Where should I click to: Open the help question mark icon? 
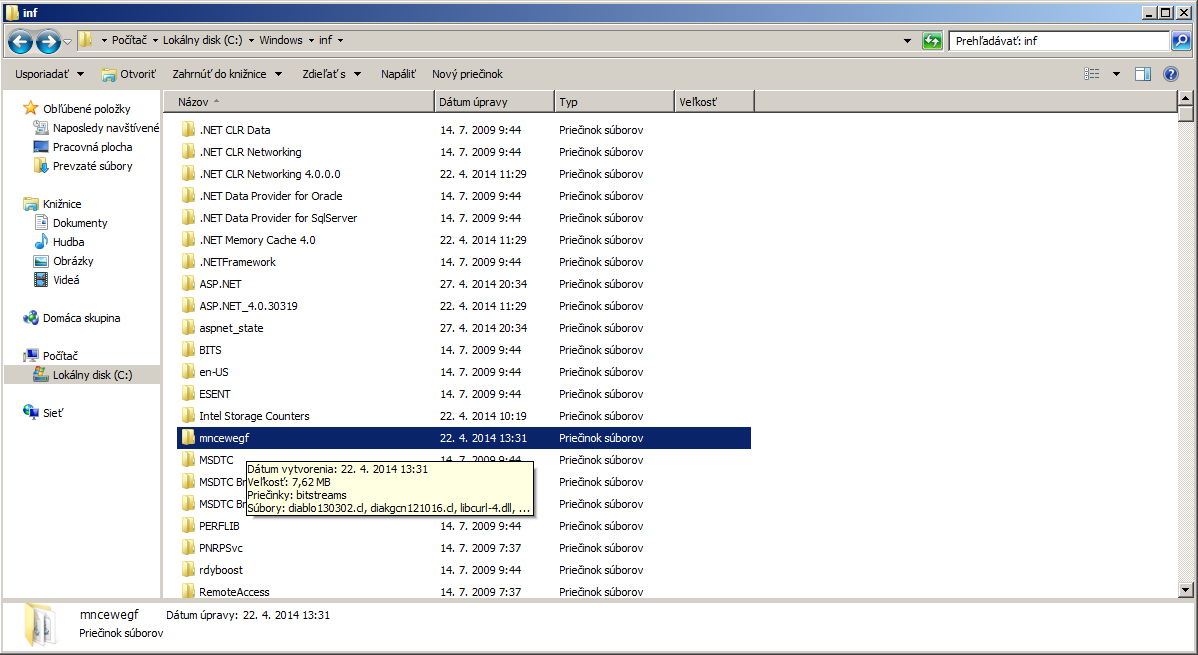click(x=1171, y=74)
